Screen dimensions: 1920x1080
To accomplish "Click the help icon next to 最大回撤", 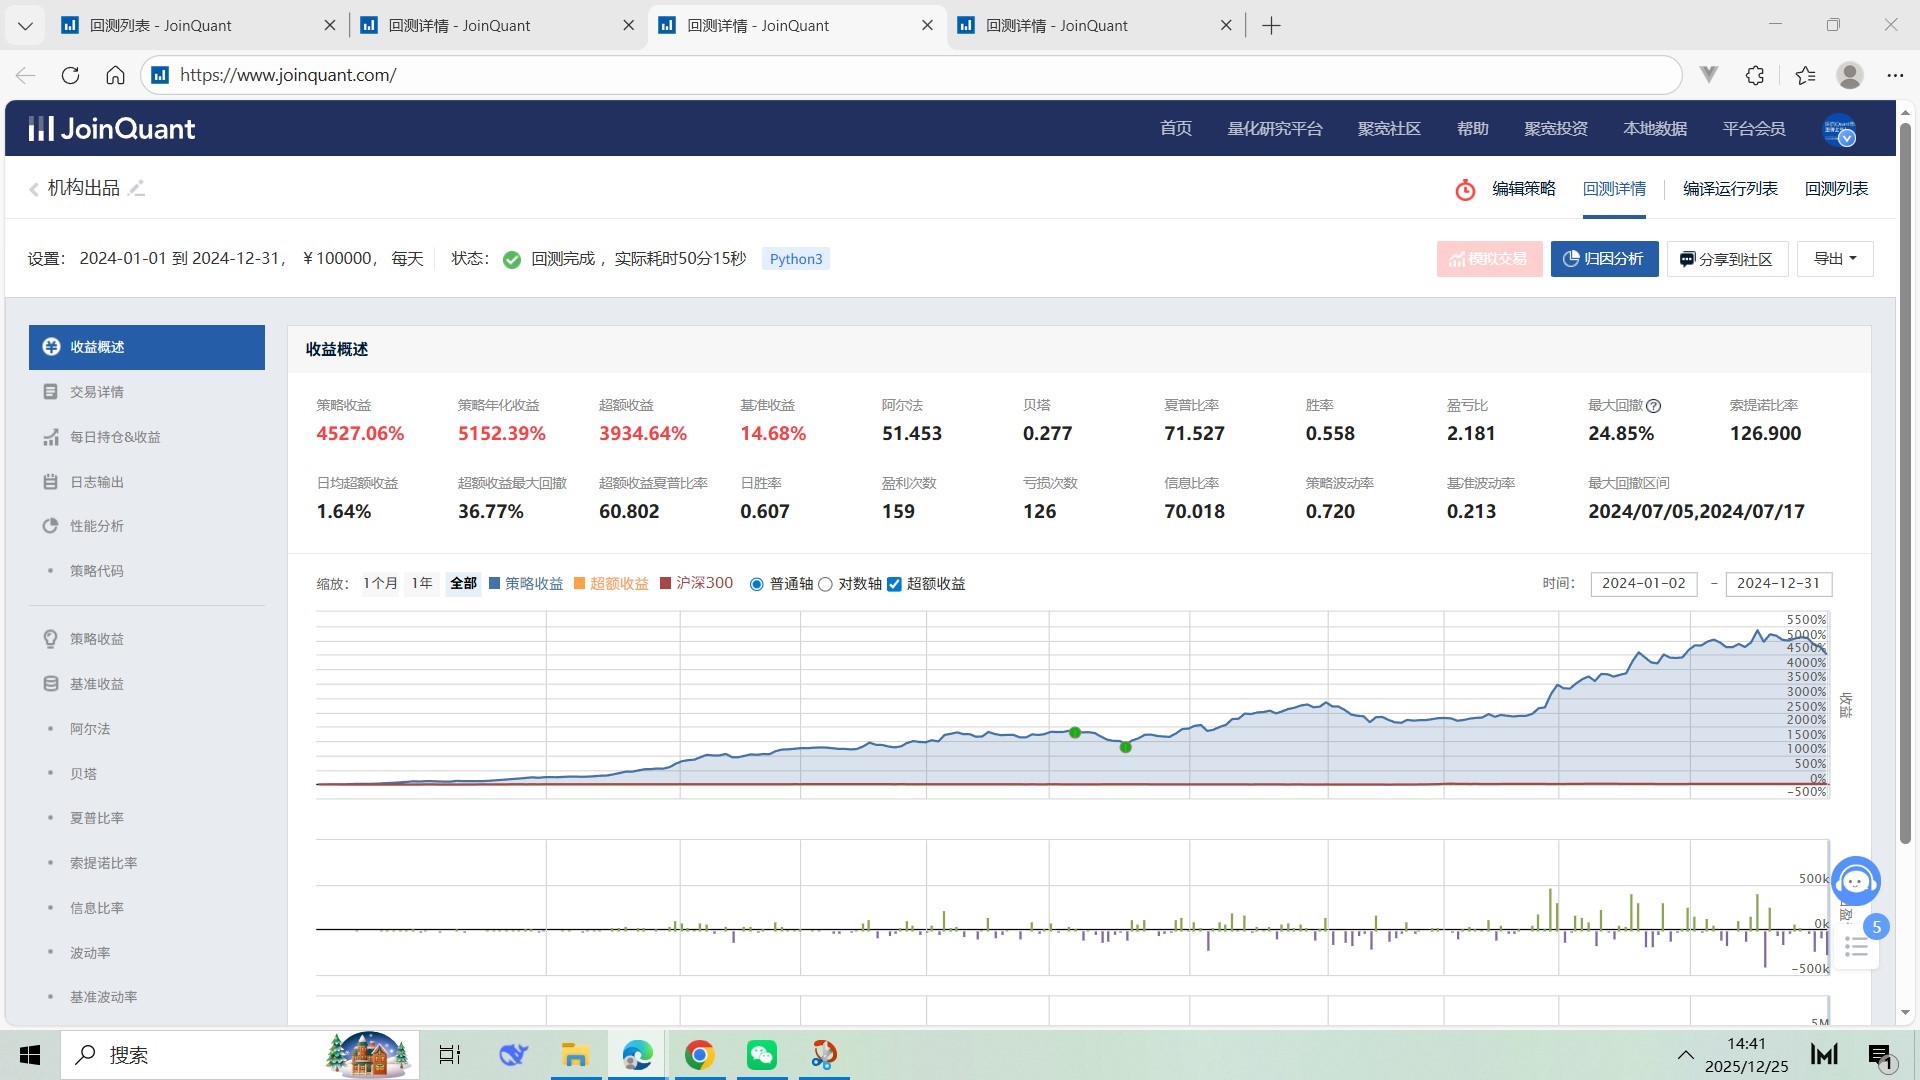I will tap(1654, 406).
